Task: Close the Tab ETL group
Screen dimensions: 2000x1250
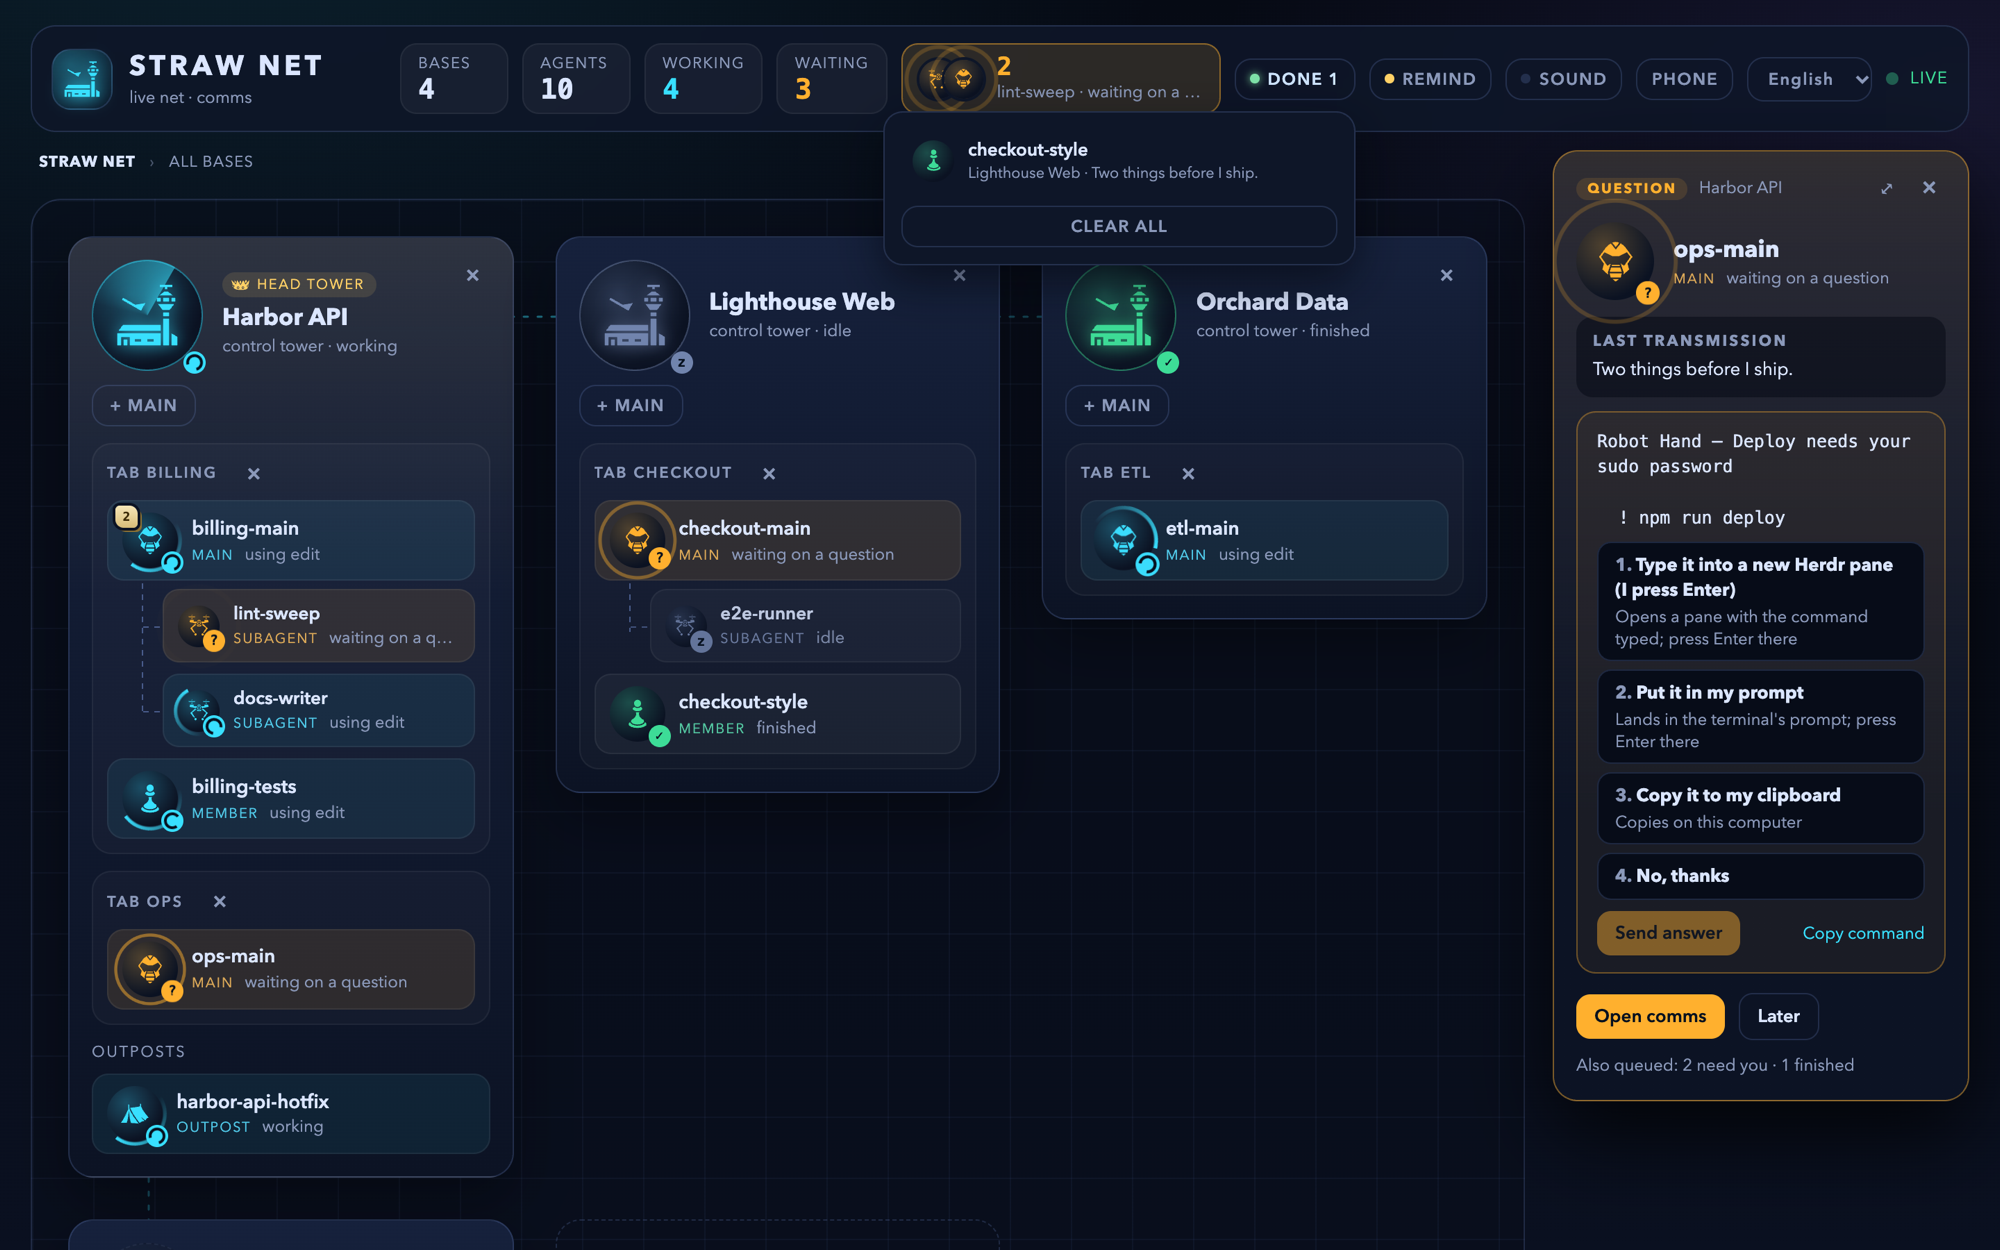Action: tap(1188, 474)
